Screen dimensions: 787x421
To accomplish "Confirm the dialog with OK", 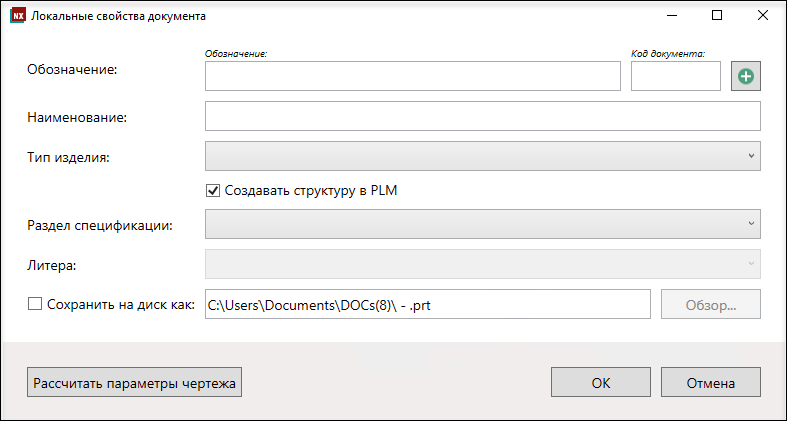I will pyautogui.click(x=601, y=382).
